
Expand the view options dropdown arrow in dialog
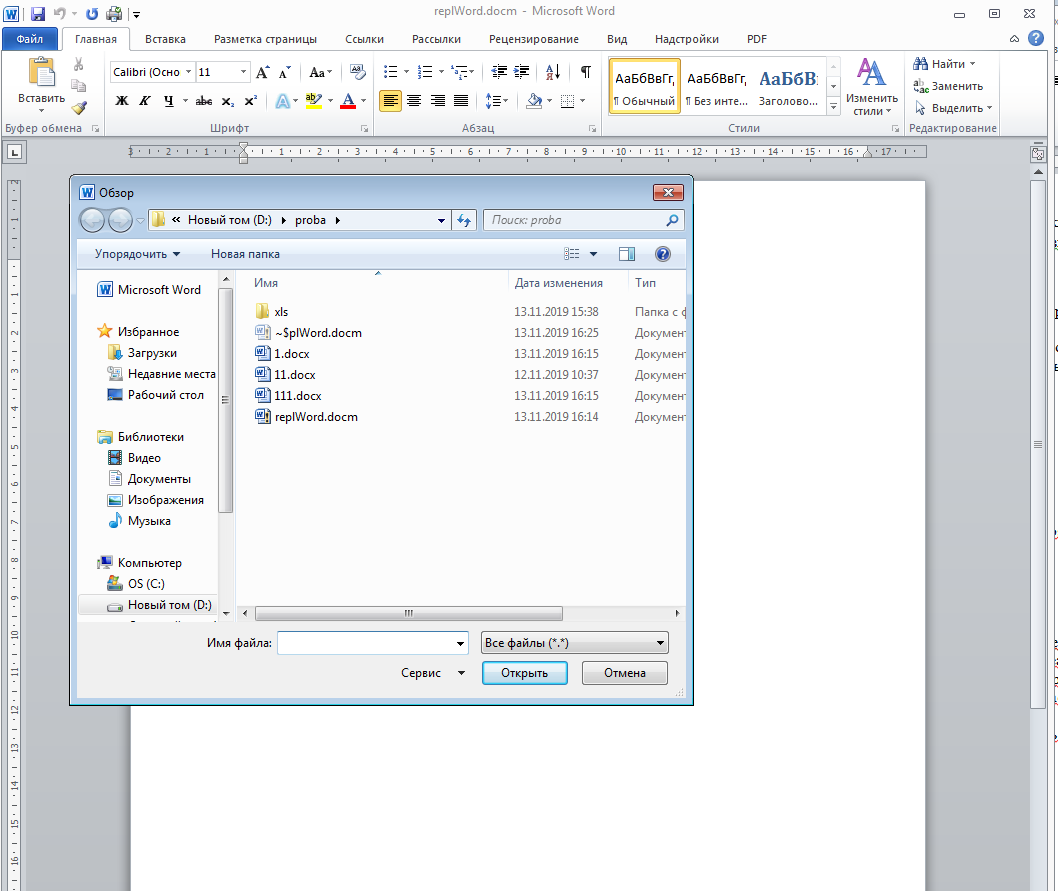pos(594,254)
